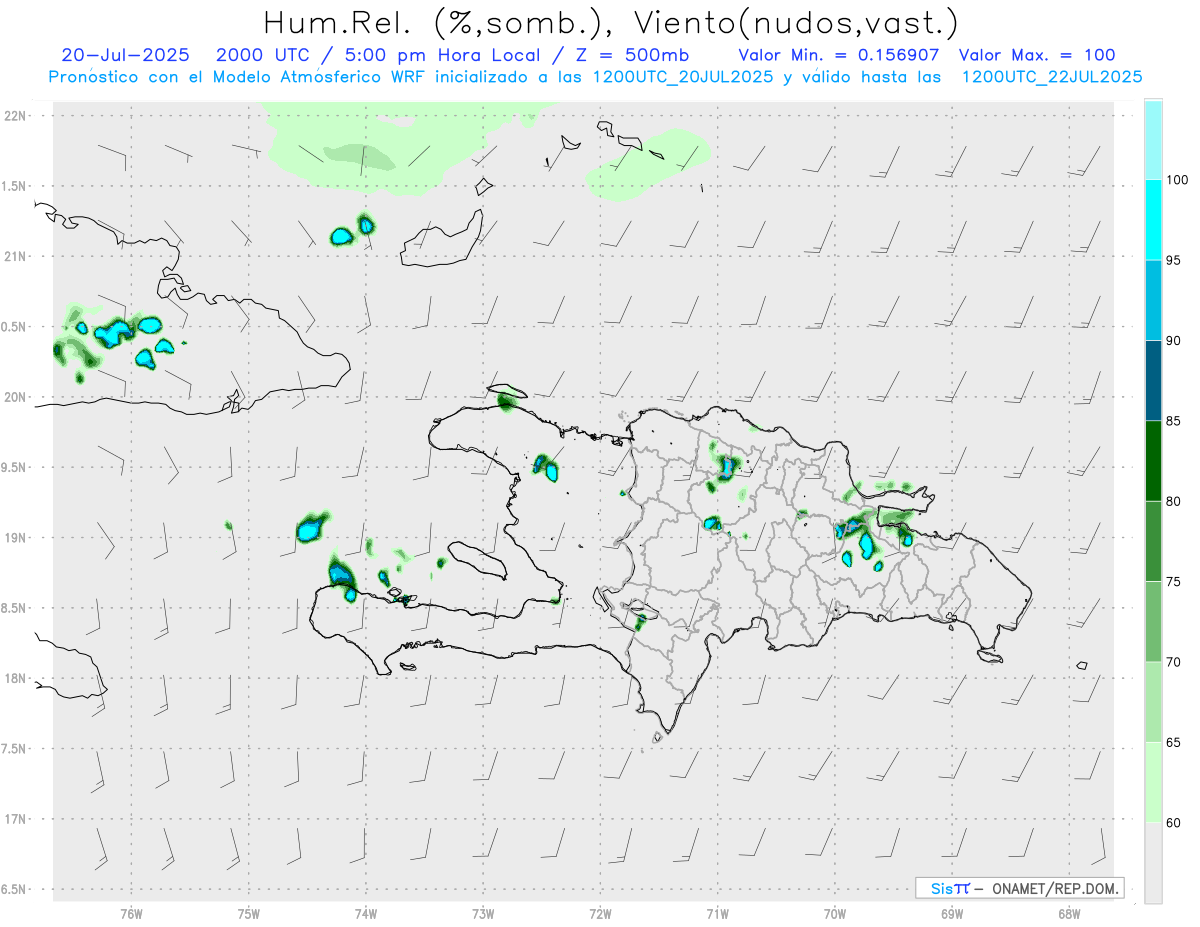This screenshot has width=1200, height=927.
Task: Click the title 'Hum.Rel. (%,somb.), Viento(nudos,vast.)'
Action: [610, 22]
